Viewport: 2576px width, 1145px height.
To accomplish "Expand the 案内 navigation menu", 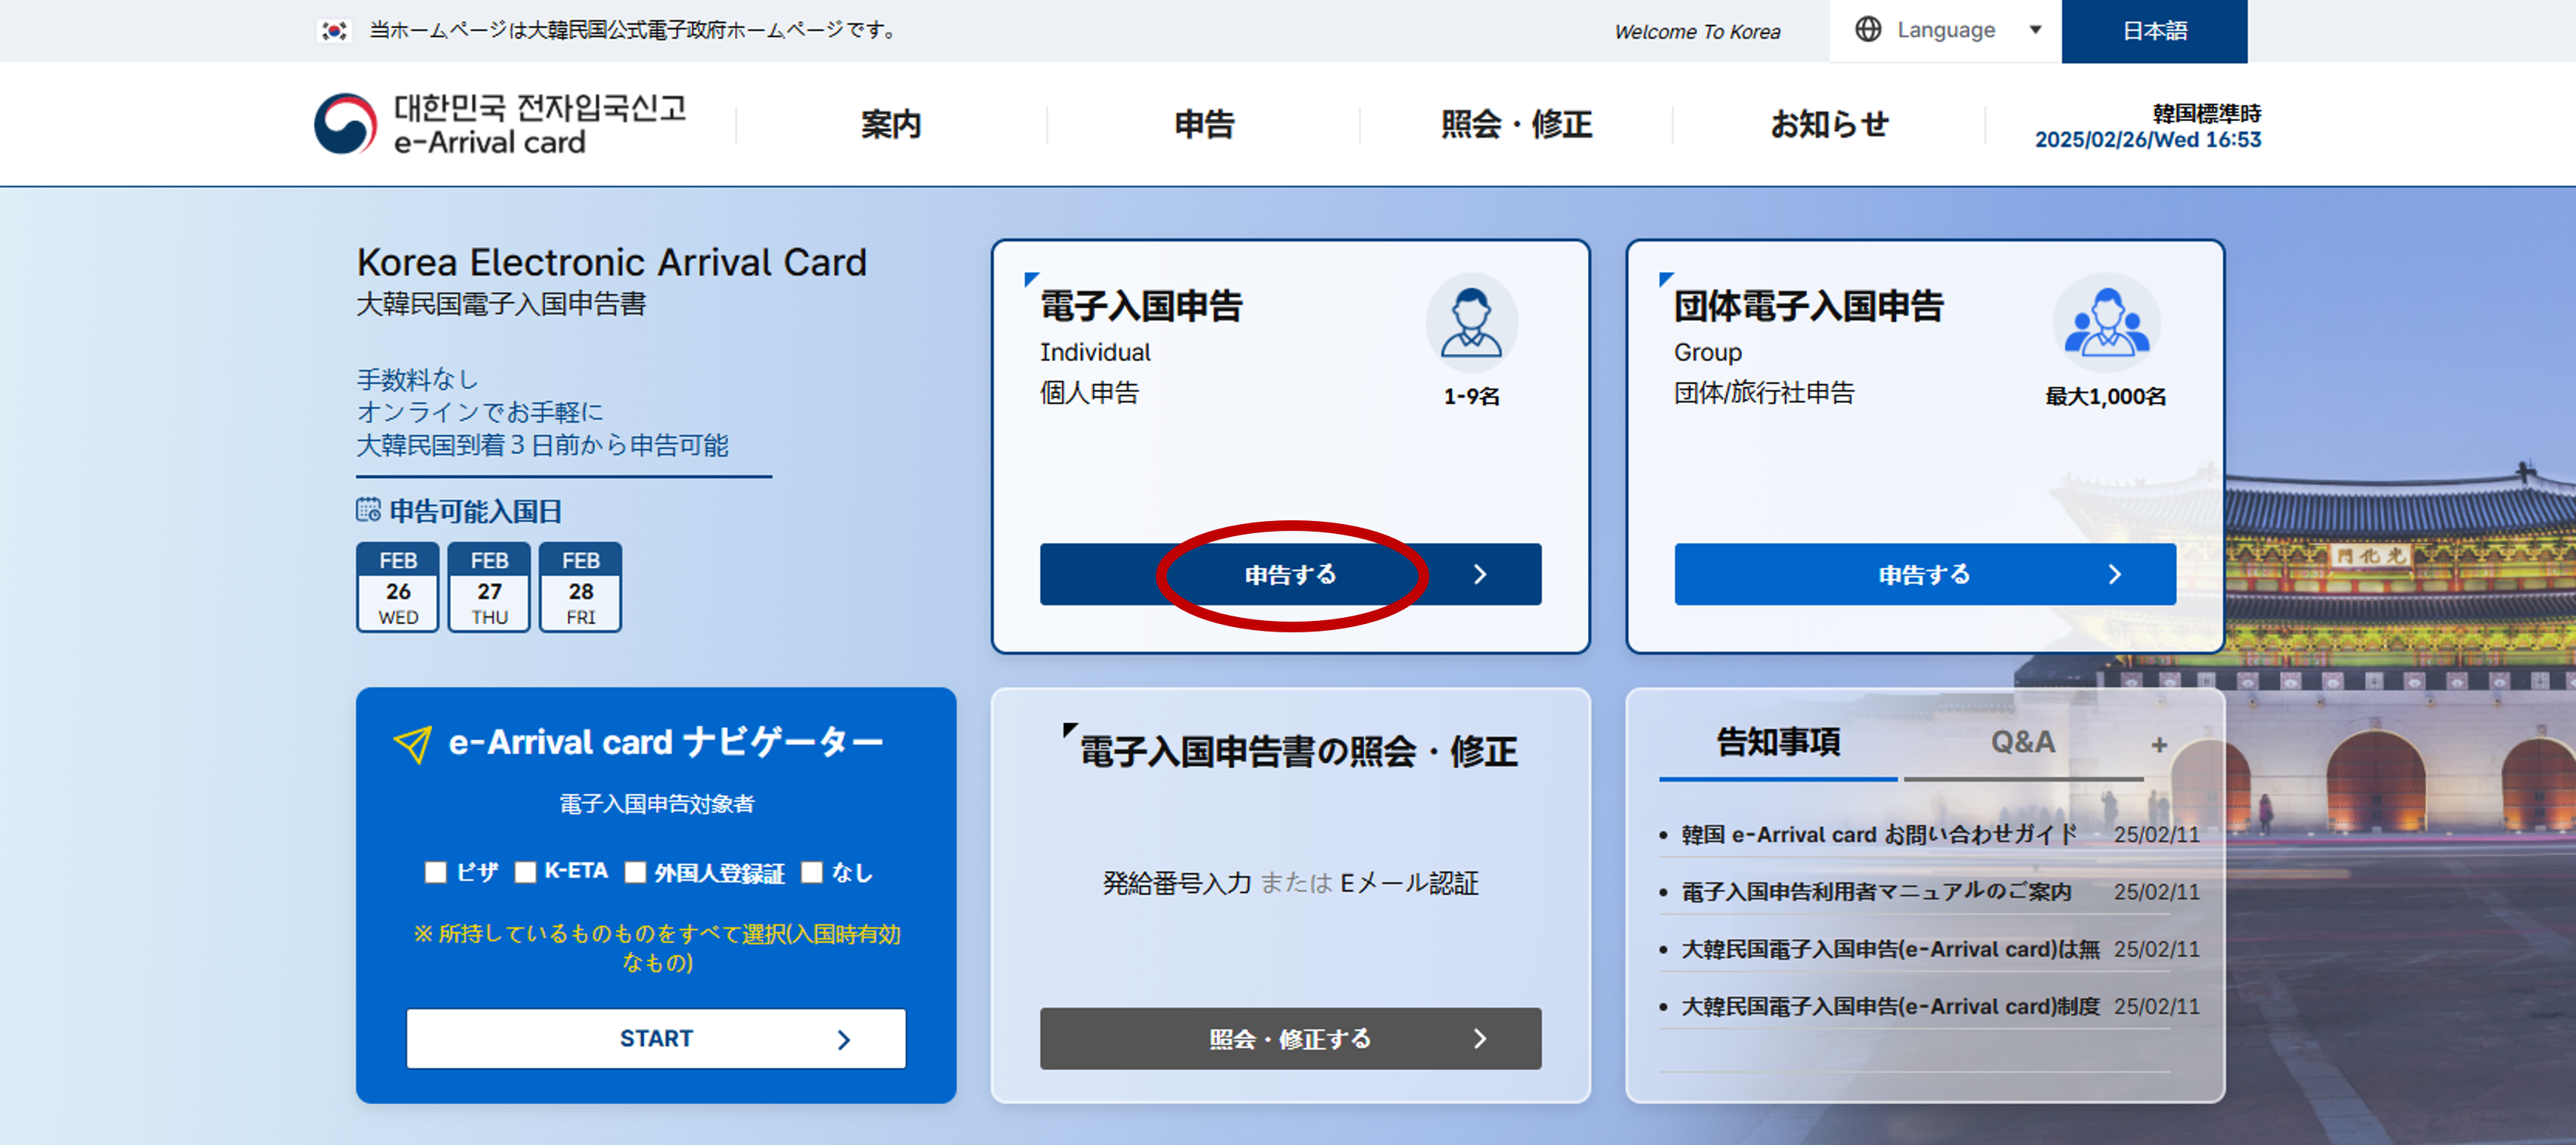I will (x=890, y=125).
